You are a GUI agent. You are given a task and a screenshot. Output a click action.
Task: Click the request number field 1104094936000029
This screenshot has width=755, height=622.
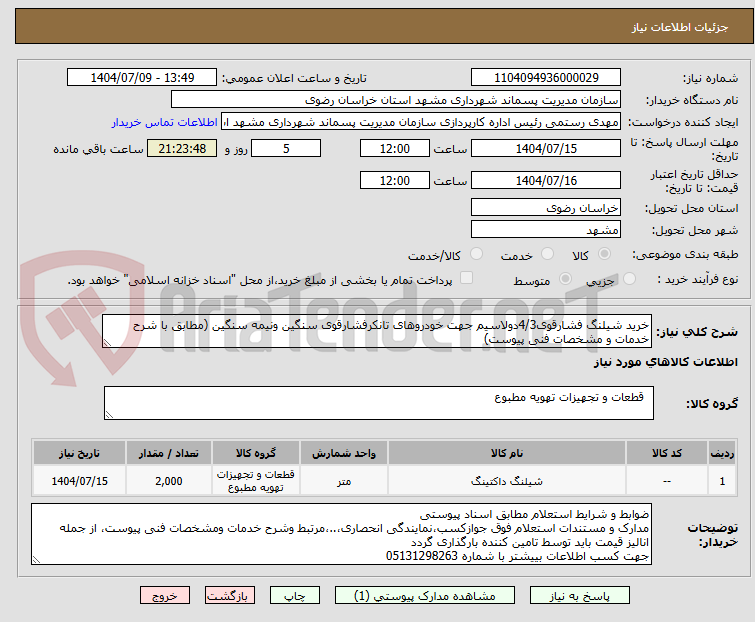[546, 78]
